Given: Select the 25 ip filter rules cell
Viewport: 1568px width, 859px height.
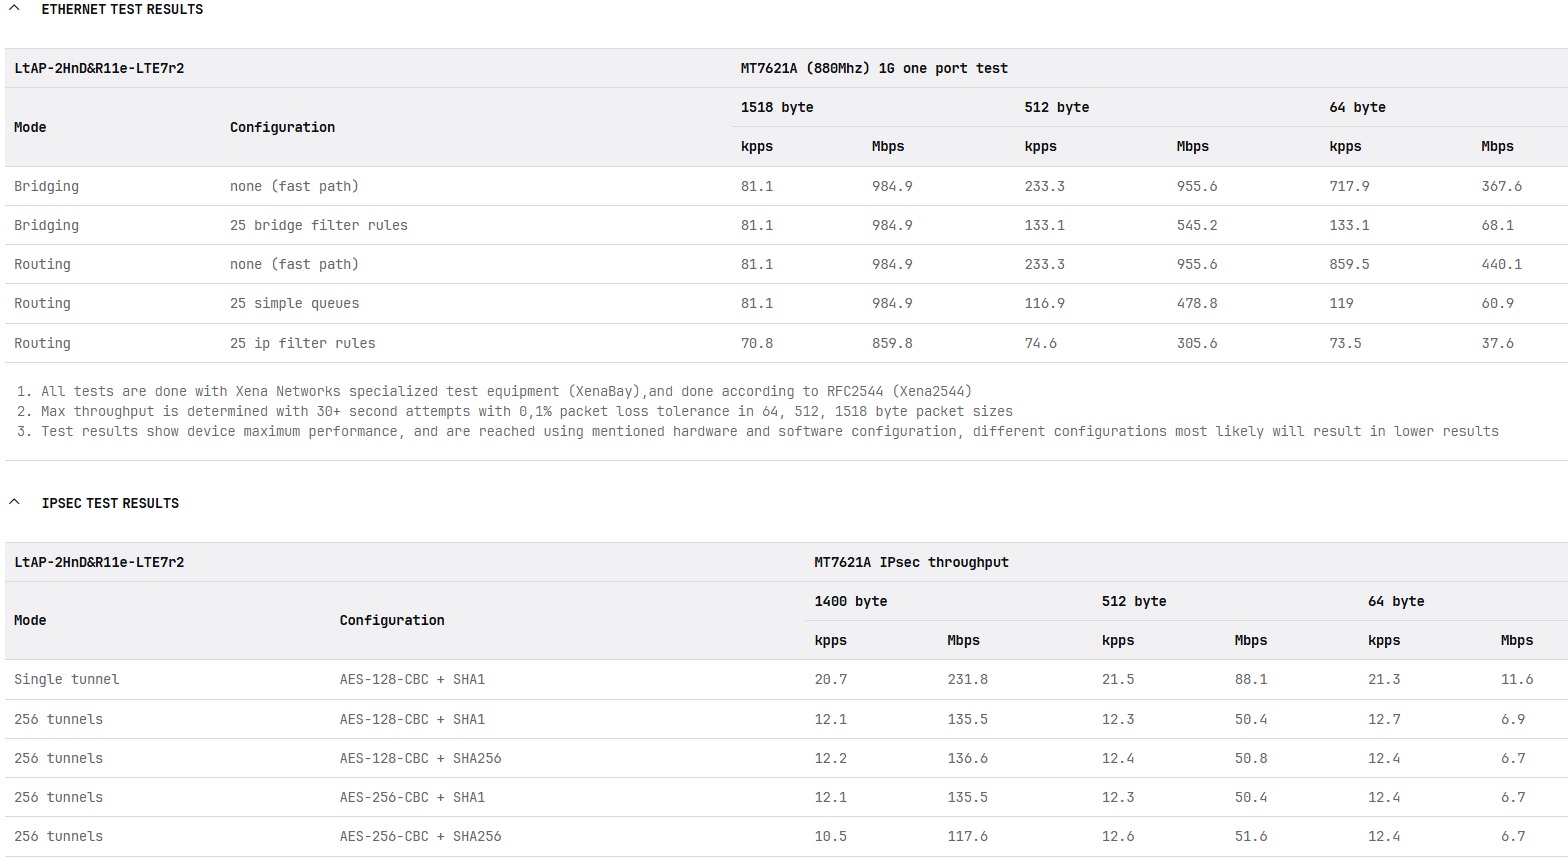Looking at the screenshot, I should click(302, 343).
